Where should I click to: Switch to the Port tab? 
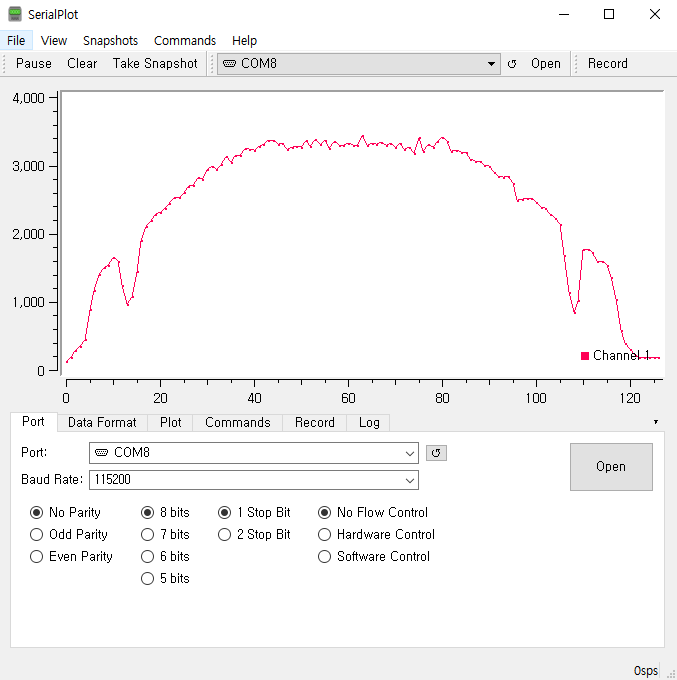click(x=33, y=422)
